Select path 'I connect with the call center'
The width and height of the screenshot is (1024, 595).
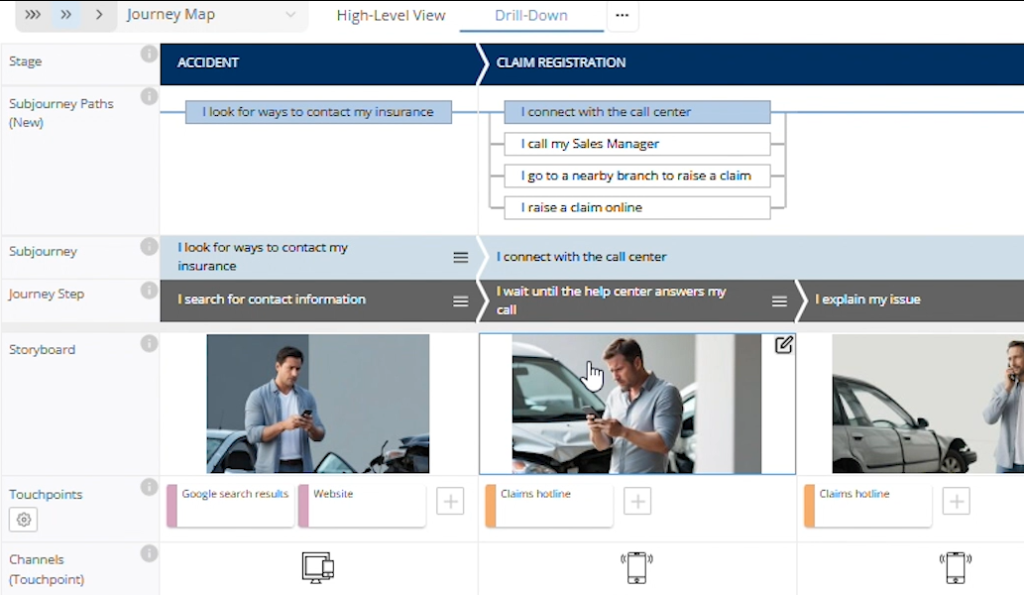(x=637, y=112)
